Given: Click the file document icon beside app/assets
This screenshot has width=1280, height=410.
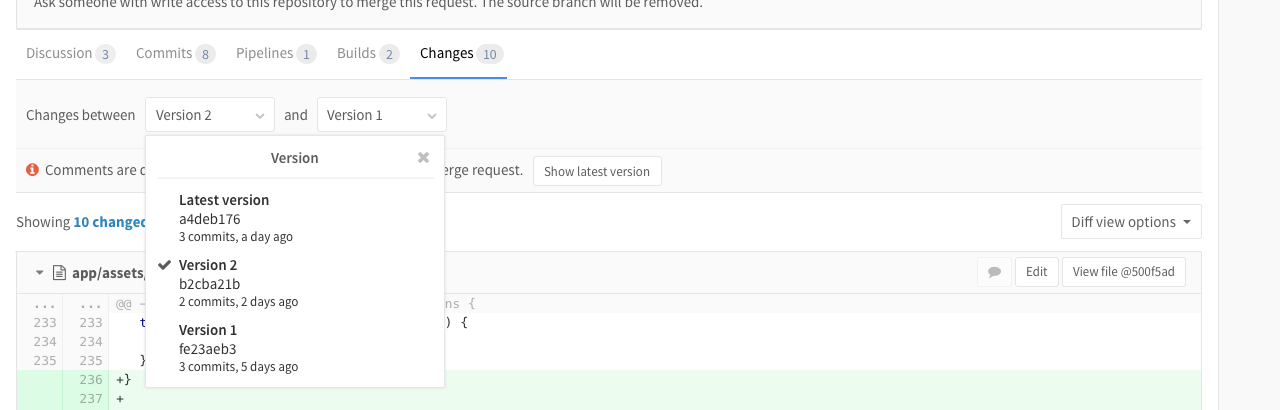Looking at the screenshot, I should (59, 272).
